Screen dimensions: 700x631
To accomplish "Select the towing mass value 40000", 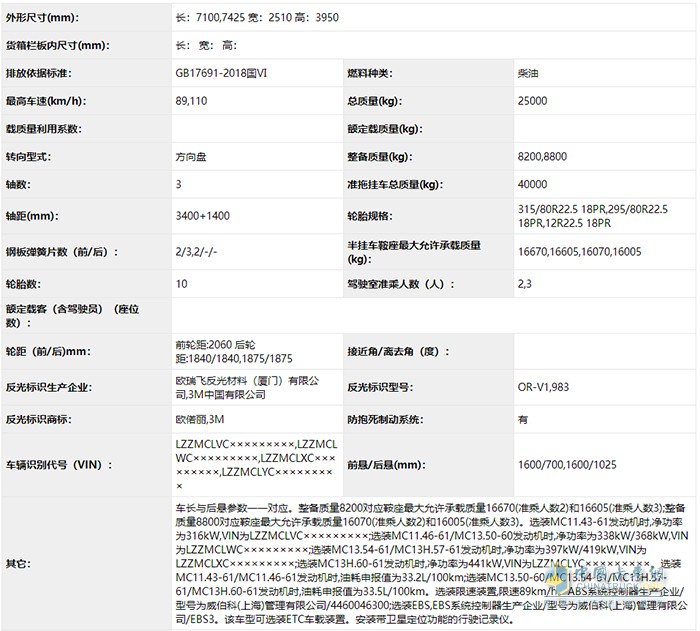I will [x=532, y=184].
